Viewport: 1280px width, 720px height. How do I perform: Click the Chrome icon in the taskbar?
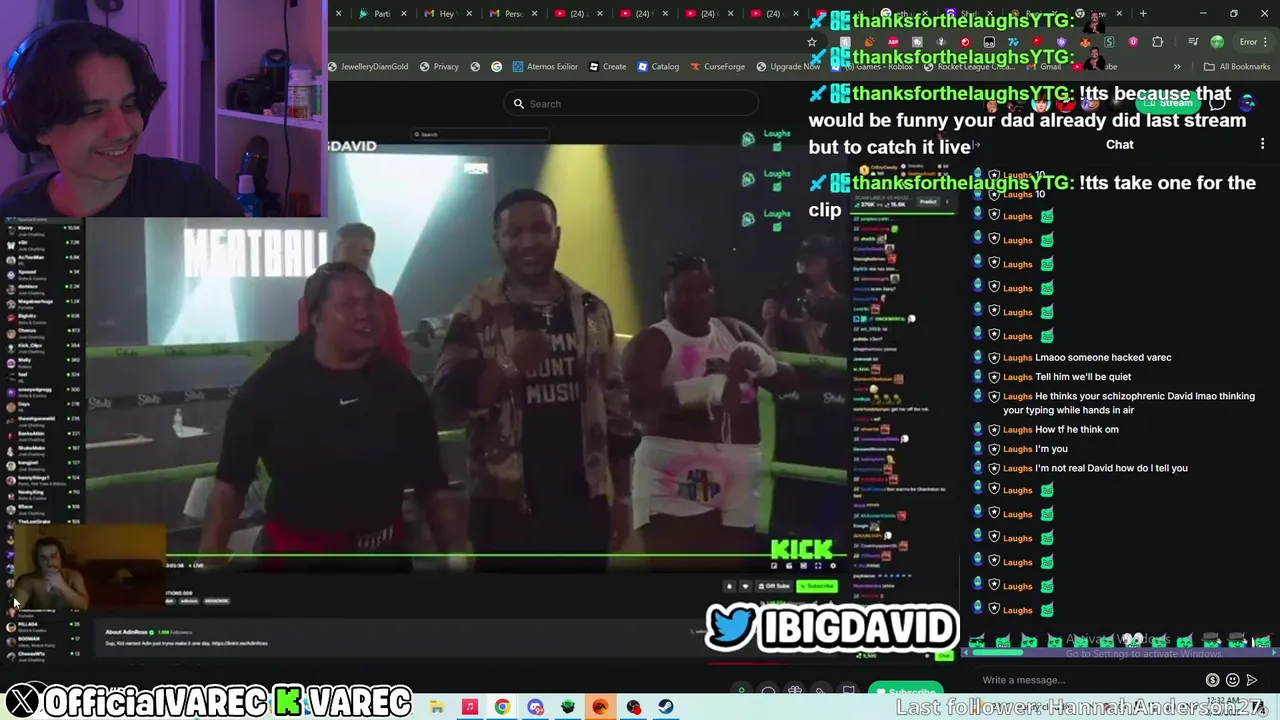click(502, 707)
